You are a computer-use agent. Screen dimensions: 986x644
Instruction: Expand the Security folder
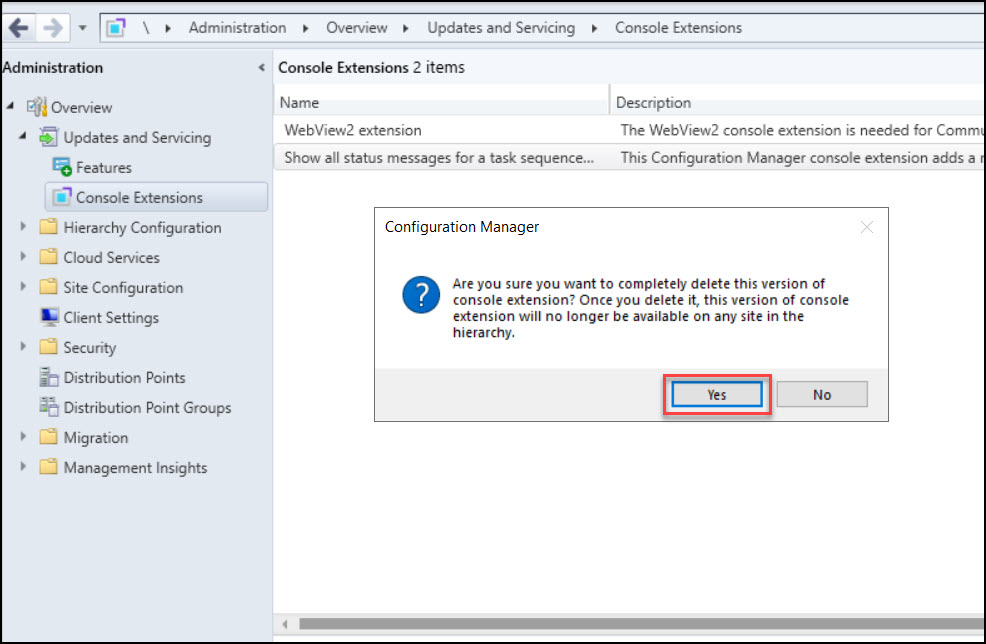pos(23,346)
